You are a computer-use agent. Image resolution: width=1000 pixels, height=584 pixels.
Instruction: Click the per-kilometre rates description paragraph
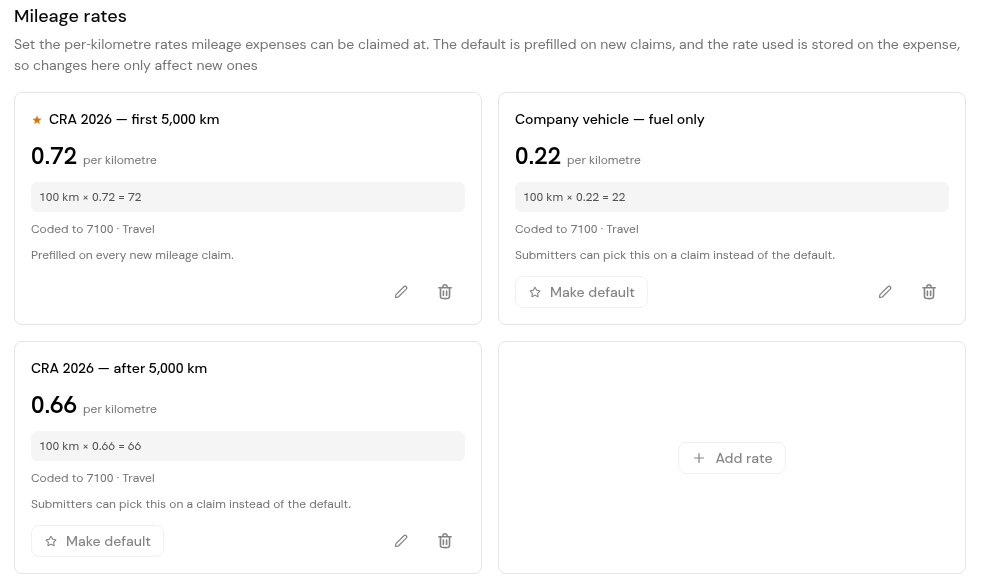(x=487, y=55)
